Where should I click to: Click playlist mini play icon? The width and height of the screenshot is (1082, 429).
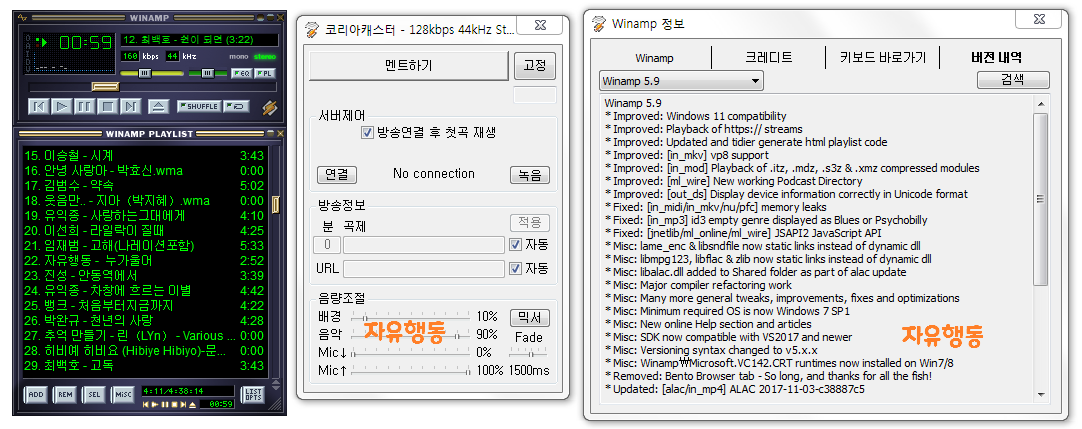(x=155, y=404)
